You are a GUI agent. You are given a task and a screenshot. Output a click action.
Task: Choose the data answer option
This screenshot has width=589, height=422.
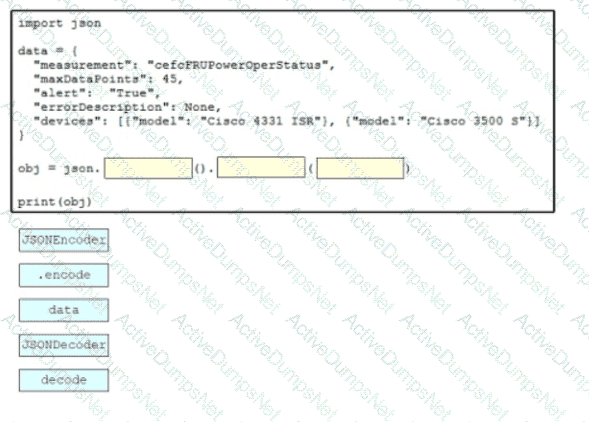point(64,310)
